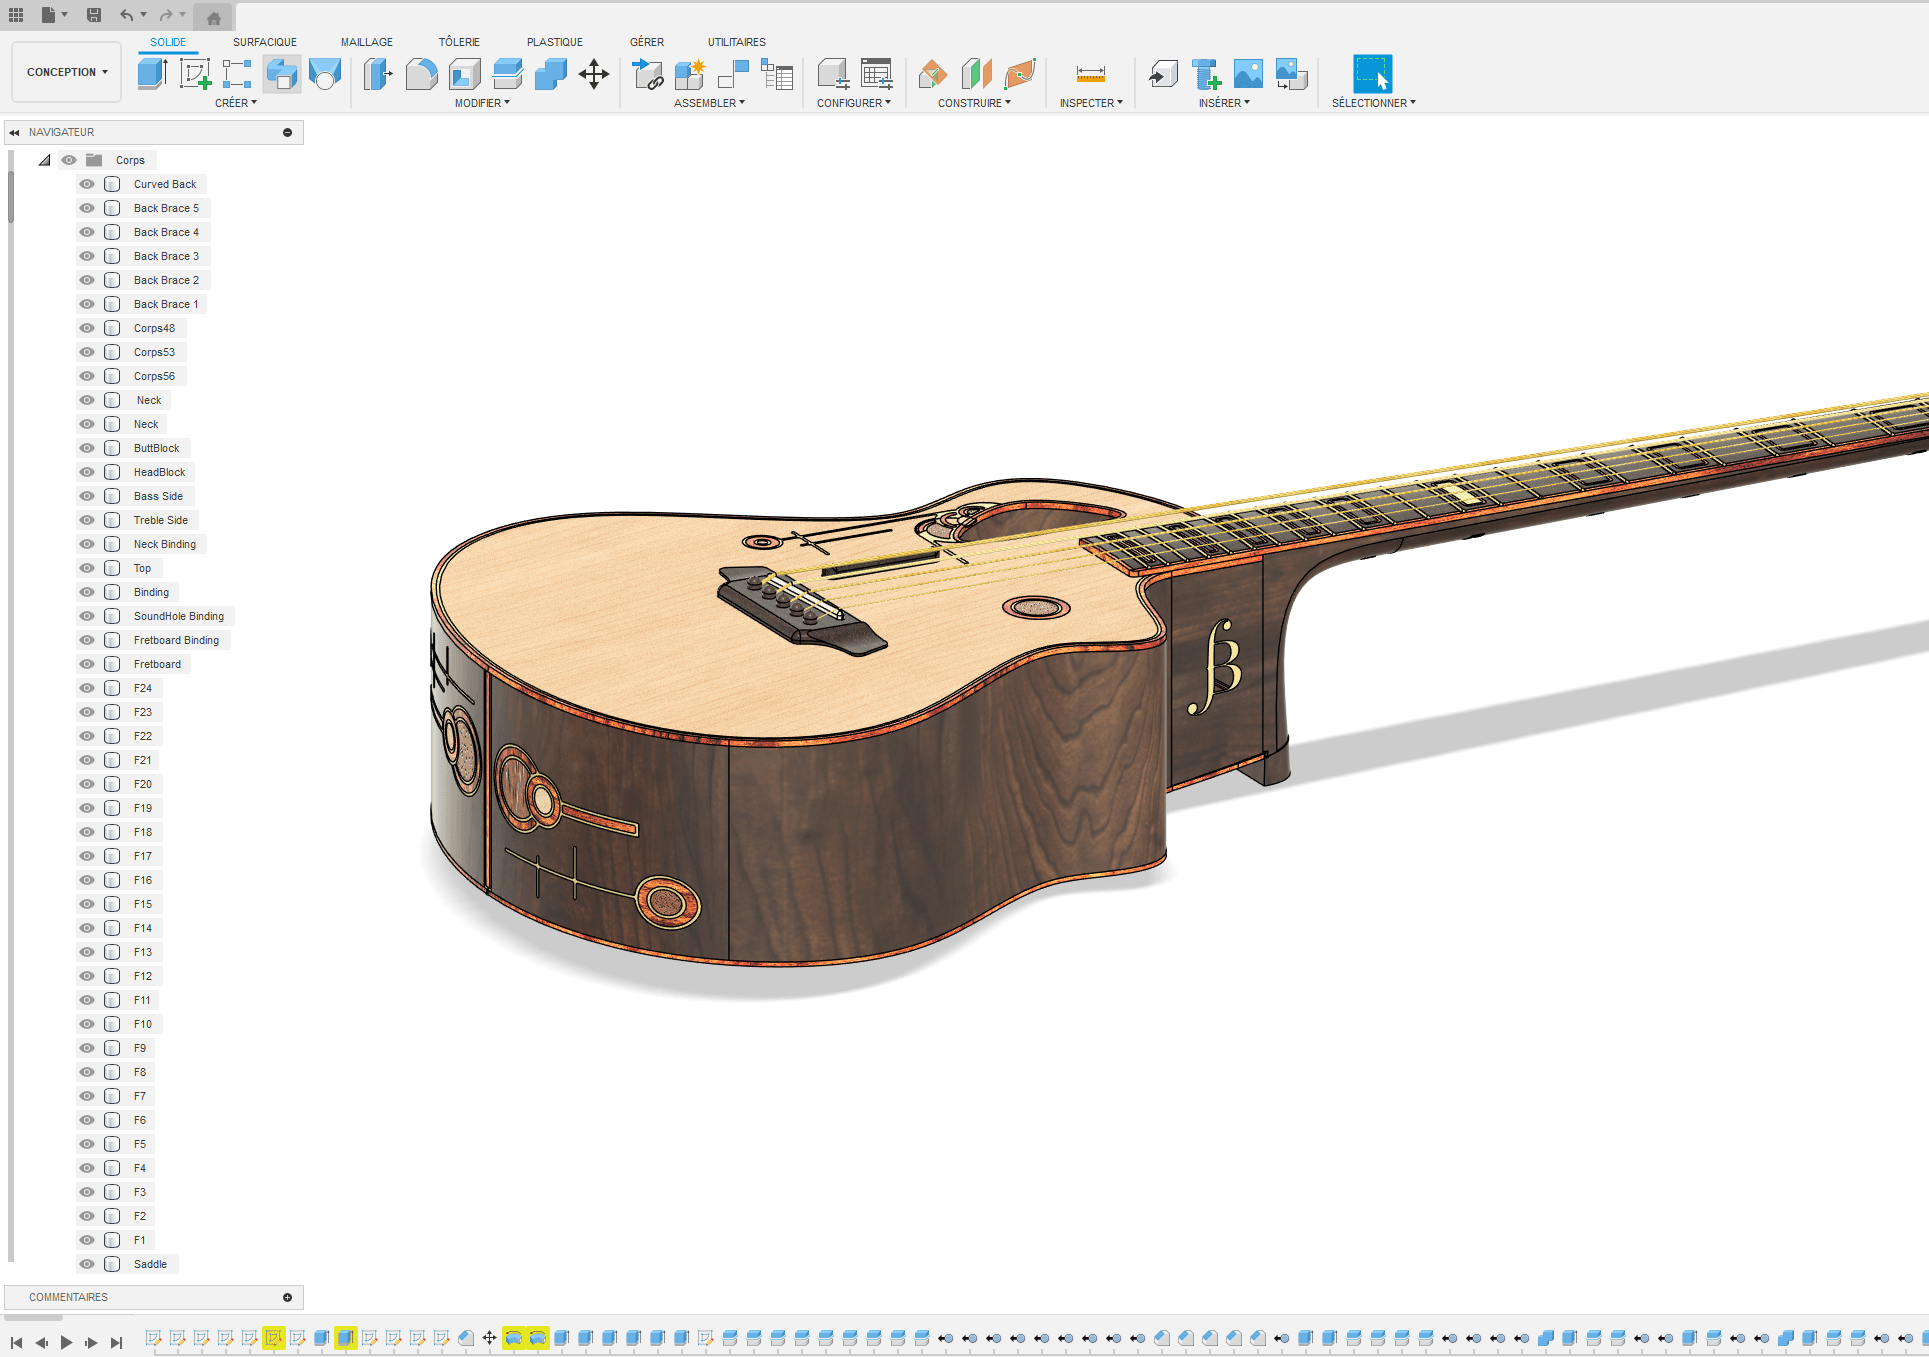Select the Extrusion tool in the Créer group
1929x1357 pixels.
[151, 73]
